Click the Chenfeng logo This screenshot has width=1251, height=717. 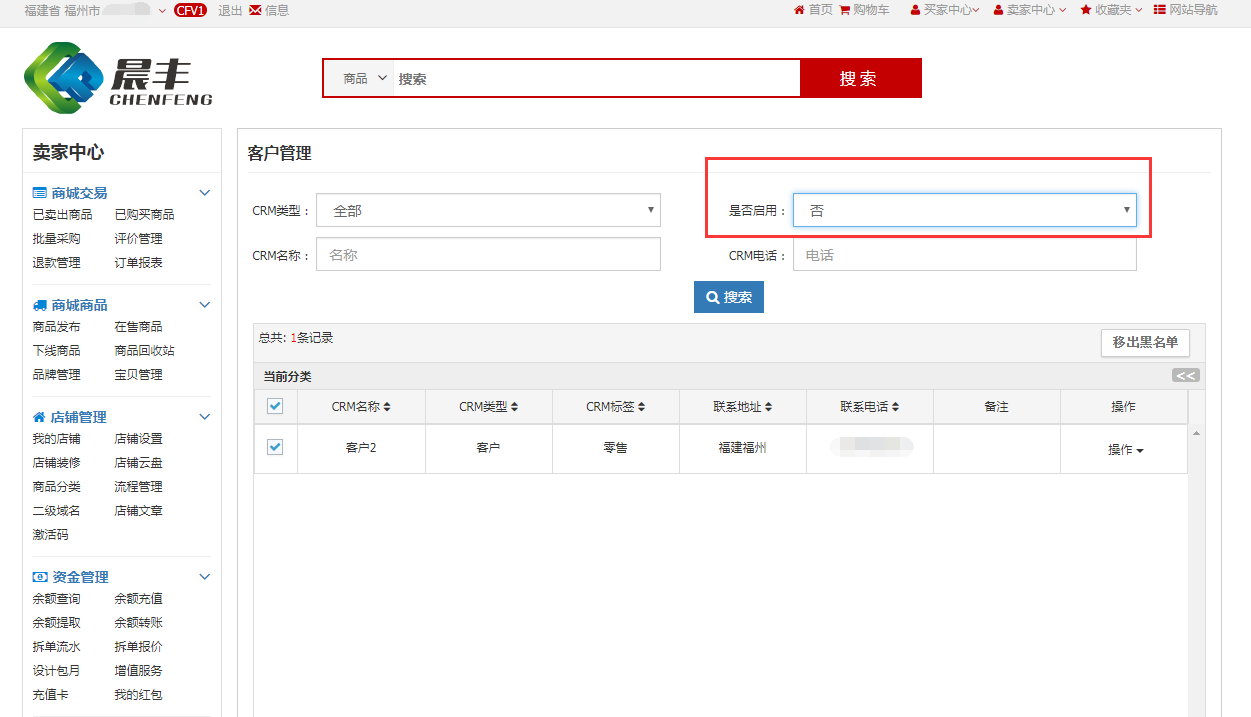118,78
